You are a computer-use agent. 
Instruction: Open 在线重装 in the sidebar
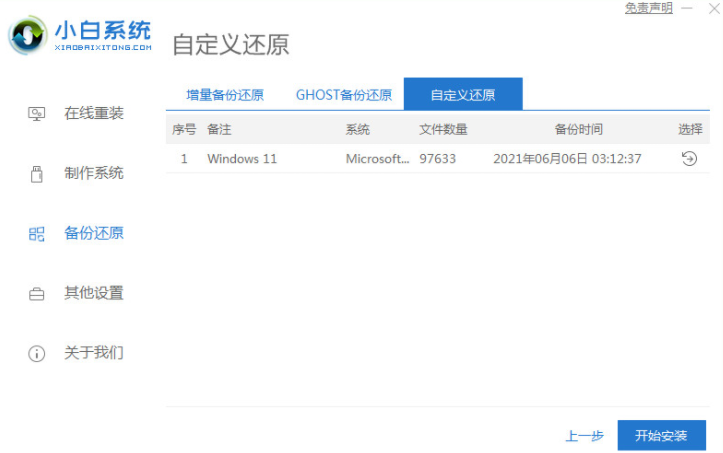(94, 113)
